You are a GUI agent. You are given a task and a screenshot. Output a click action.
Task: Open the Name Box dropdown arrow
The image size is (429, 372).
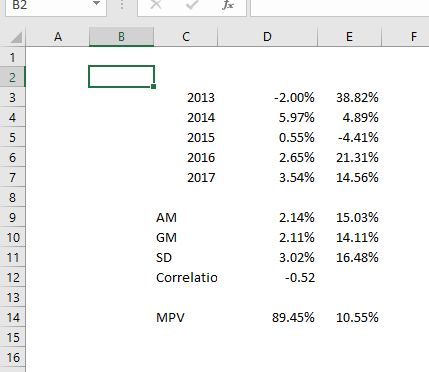[96, 4]
